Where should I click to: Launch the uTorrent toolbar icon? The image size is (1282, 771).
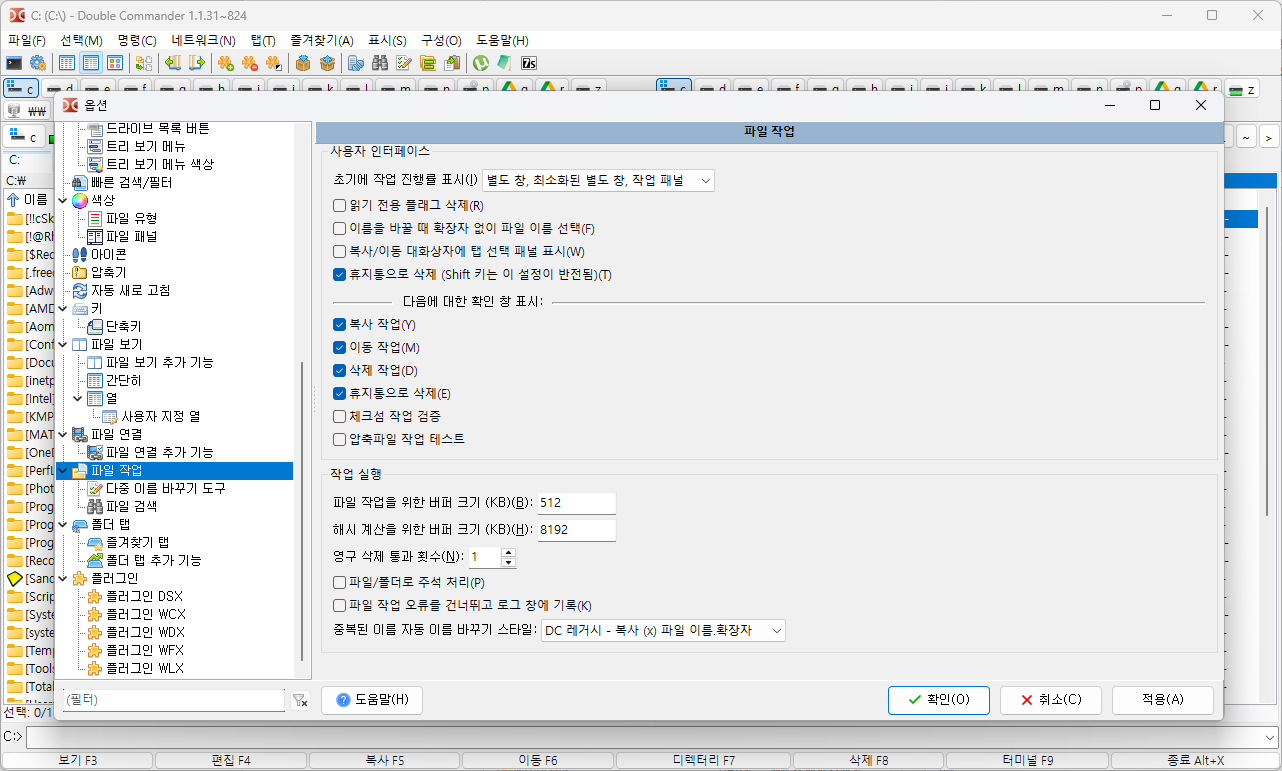(481, 63)
